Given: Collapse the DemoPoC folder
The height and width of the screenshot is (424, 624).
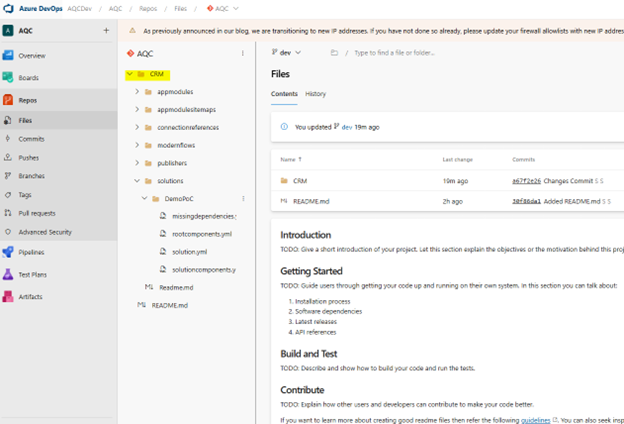Looking at the screenshot, I should click(x=144, y=198).
